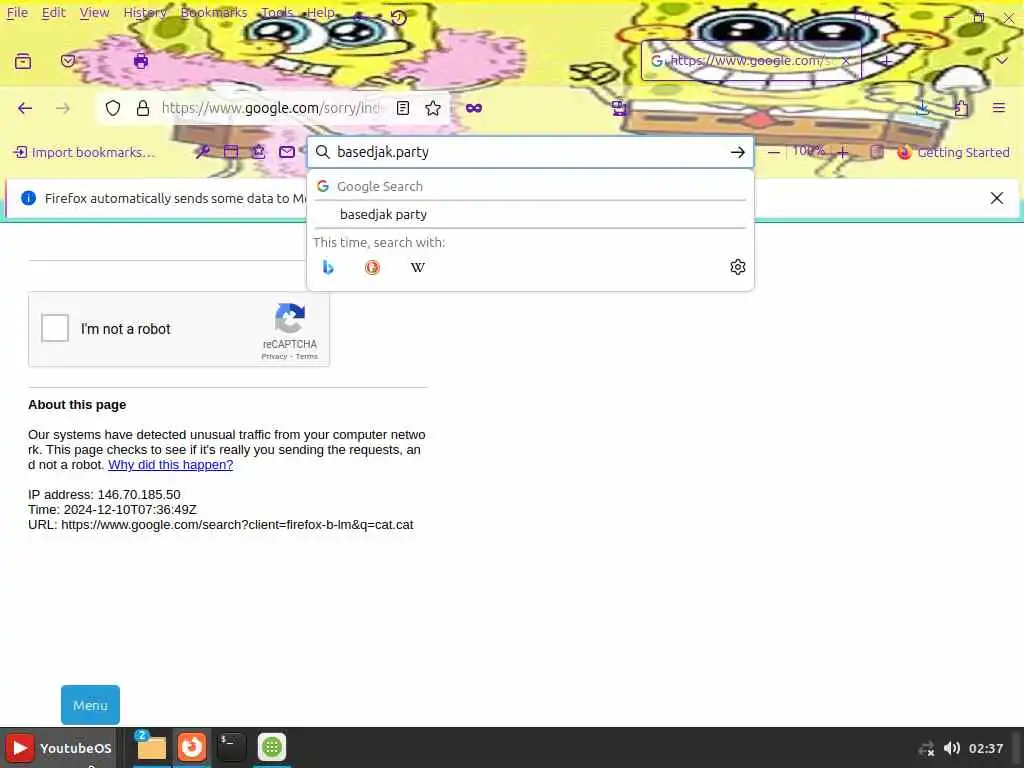Open the Getting Started bookmark

[953, 152]
